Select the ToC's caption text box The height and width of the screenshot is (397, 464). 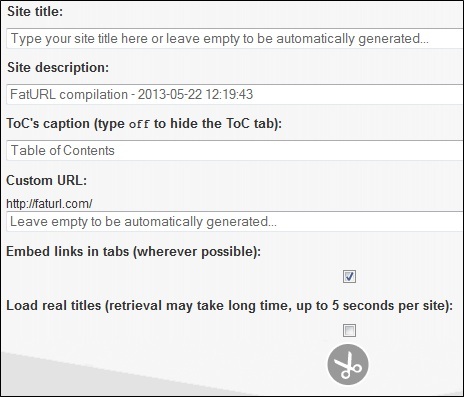pos(234,150)
